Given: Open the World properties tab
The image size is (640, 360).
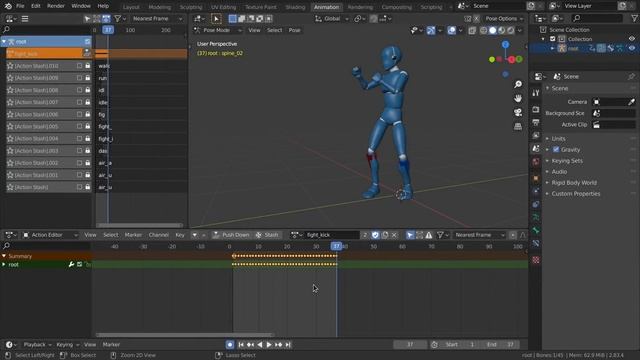Looking at the screenshot, I should (536, 162).
